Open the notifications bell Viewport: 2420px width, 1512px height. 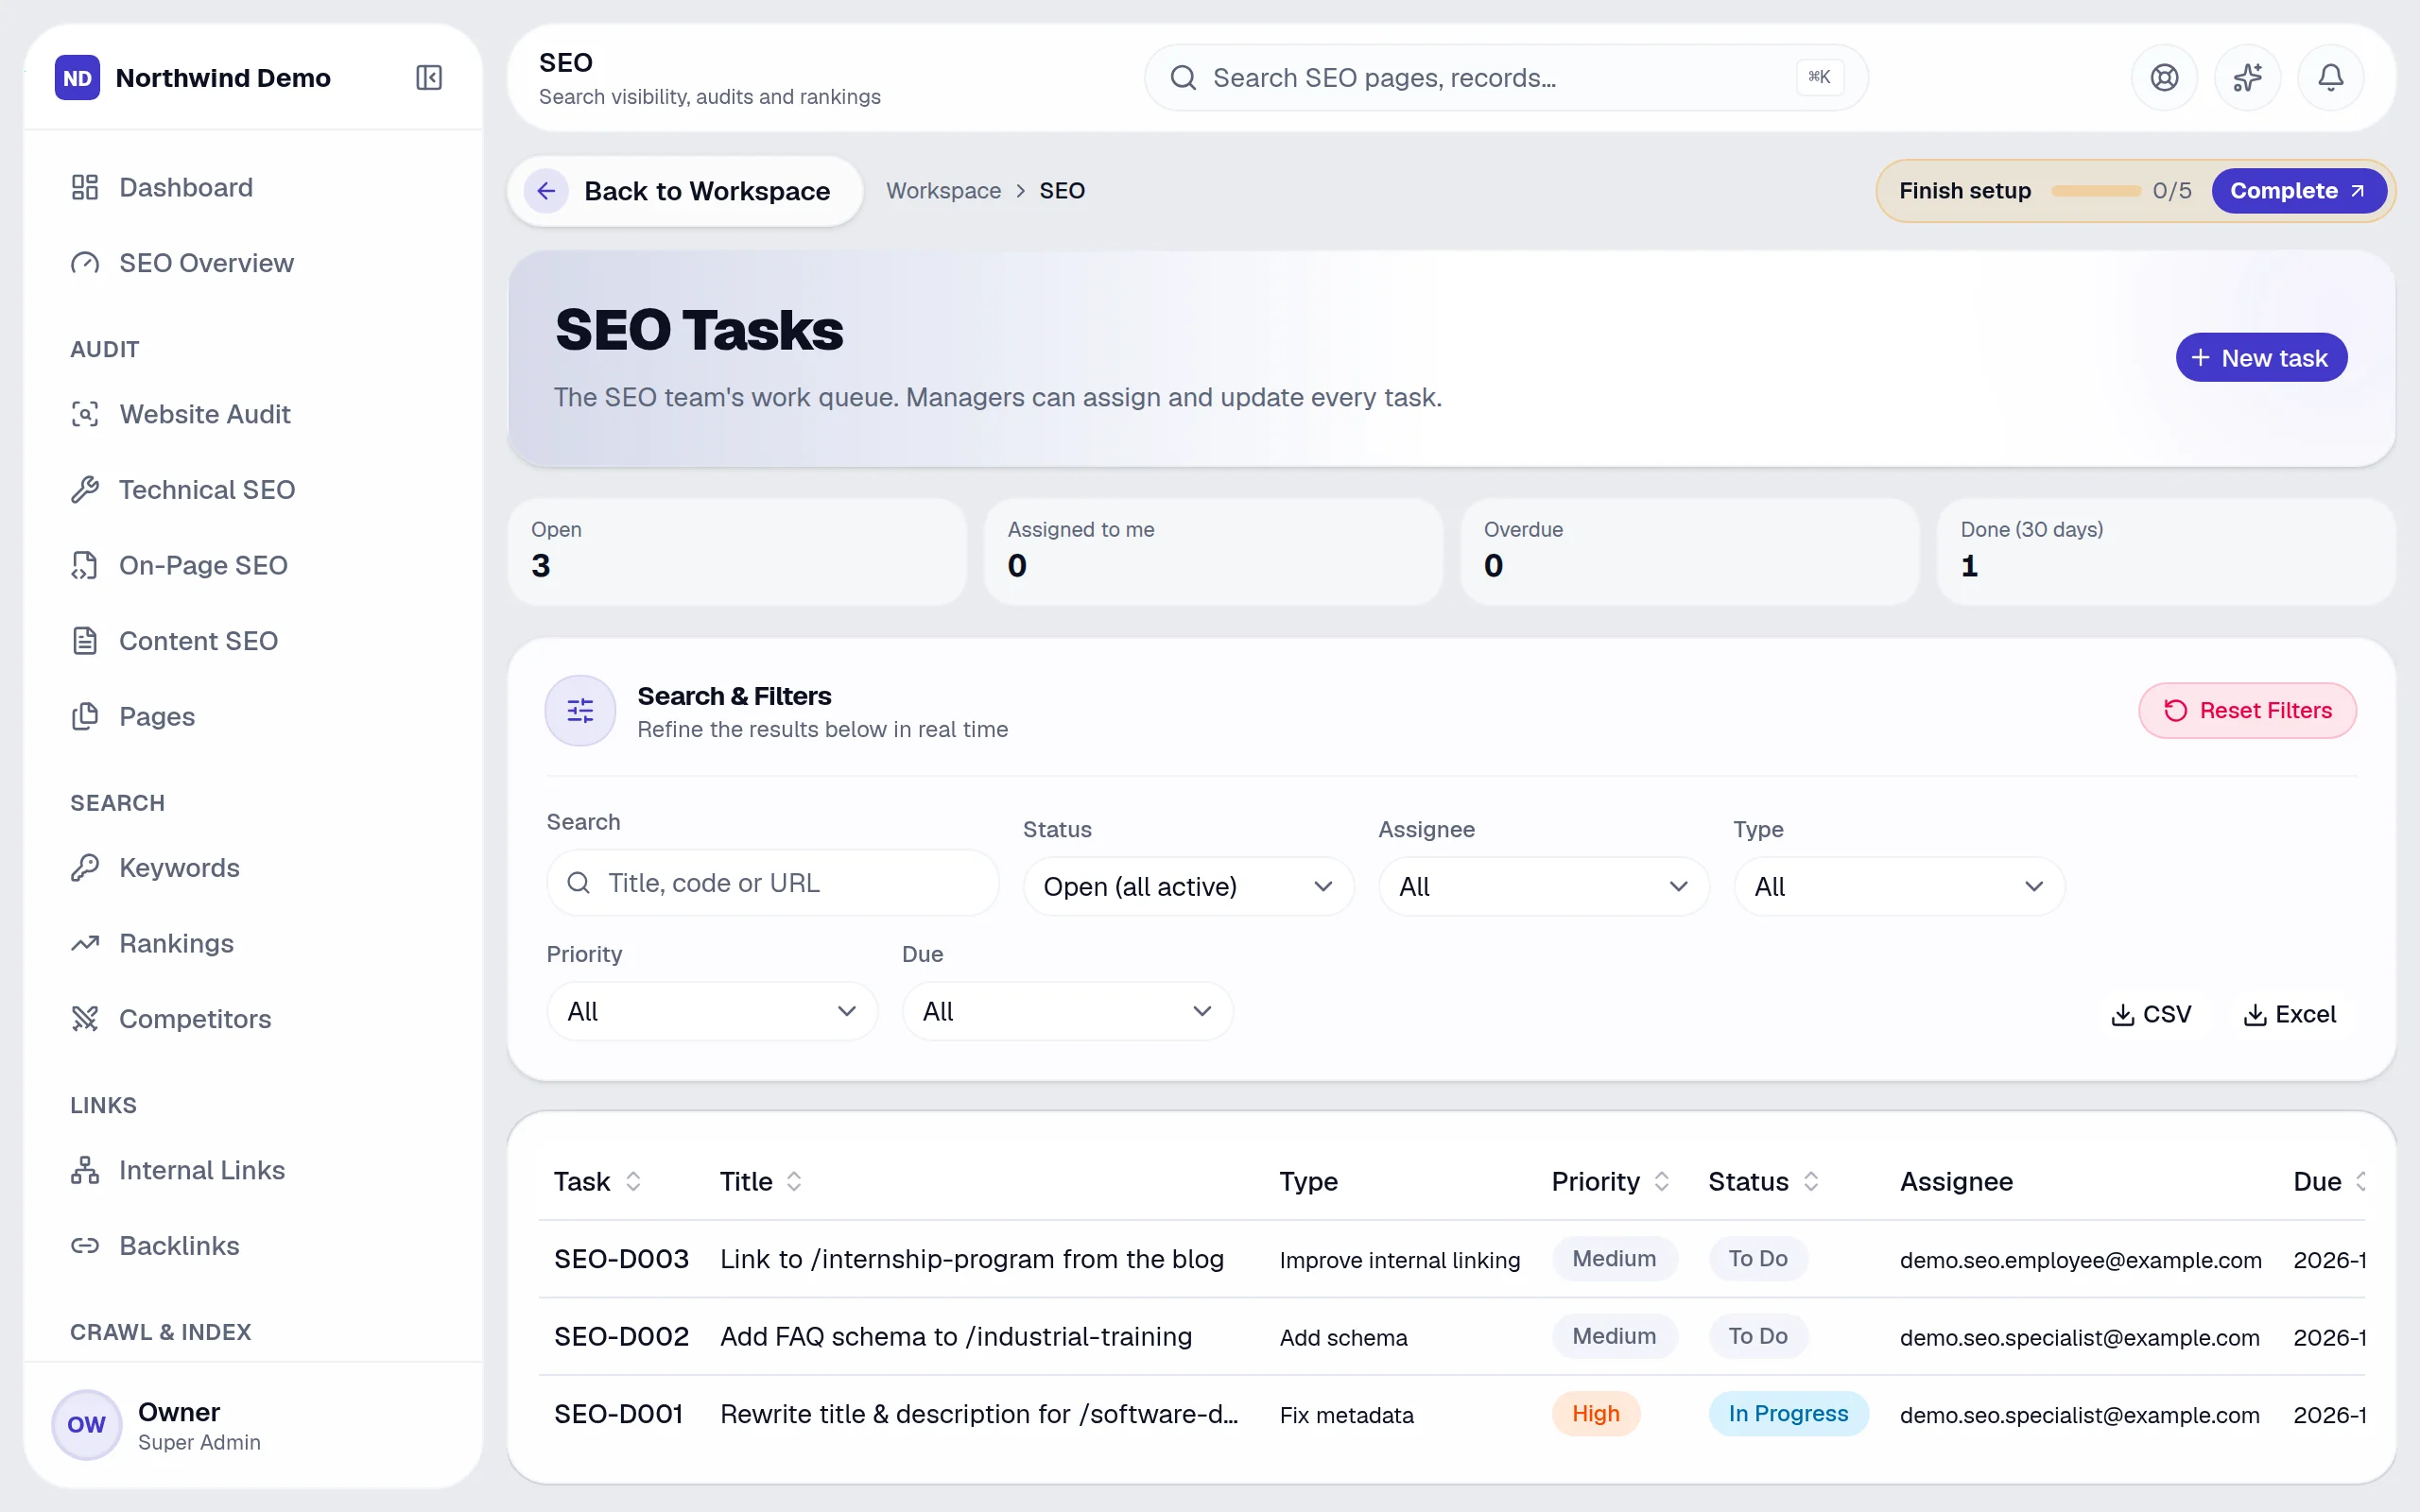point(2330,77)
